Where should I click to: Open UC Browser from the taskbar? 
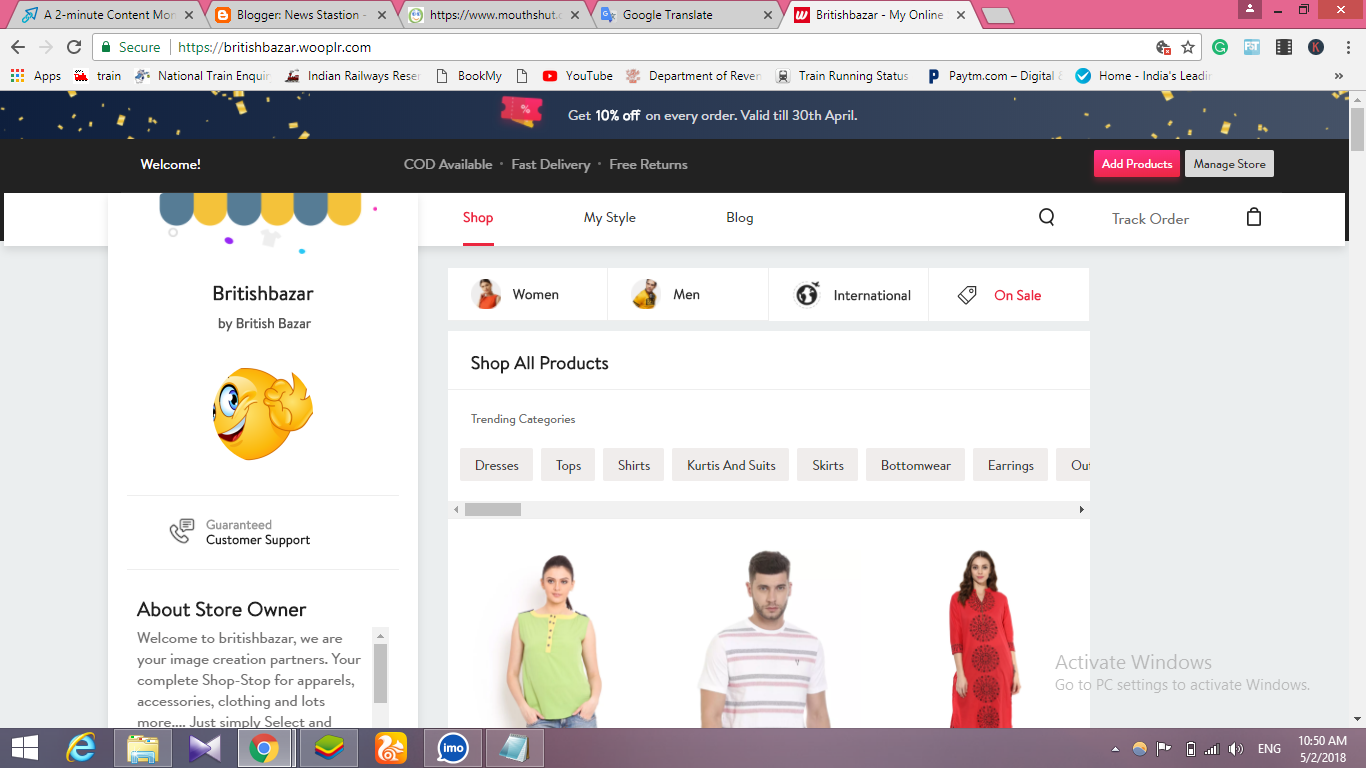pyautogui.click(x=391, y=748)
